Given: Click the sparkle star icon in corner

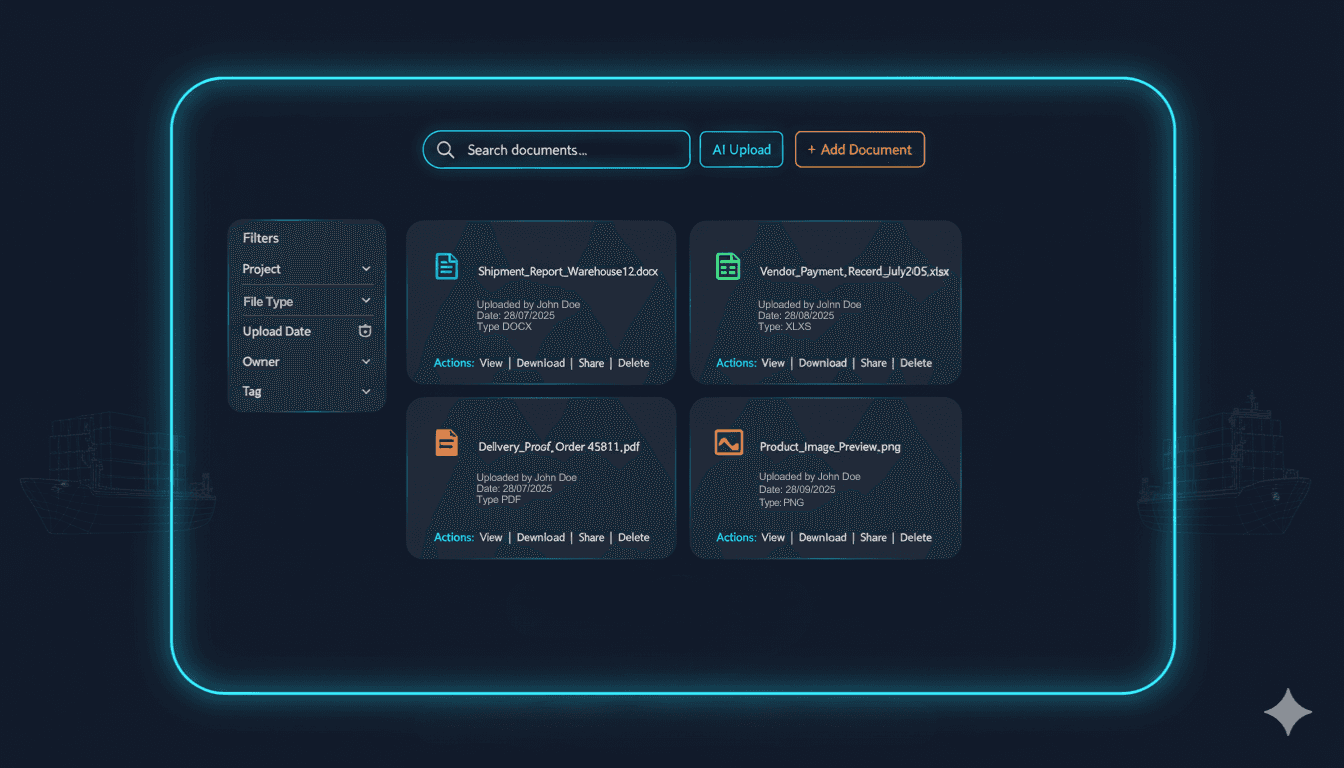Looking at the screenshot, I should pyautogui.click(x=1288, y=712).
